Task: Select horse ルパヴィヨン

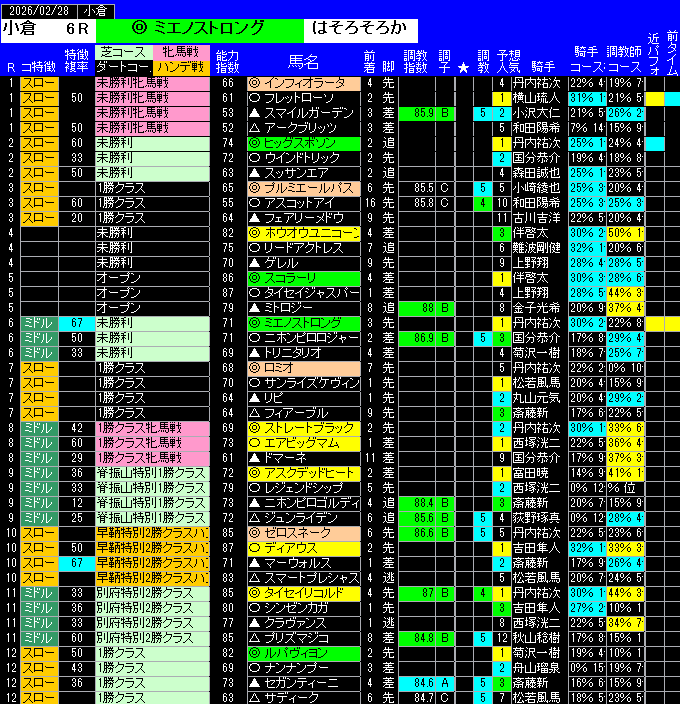Action: point(304,653)
